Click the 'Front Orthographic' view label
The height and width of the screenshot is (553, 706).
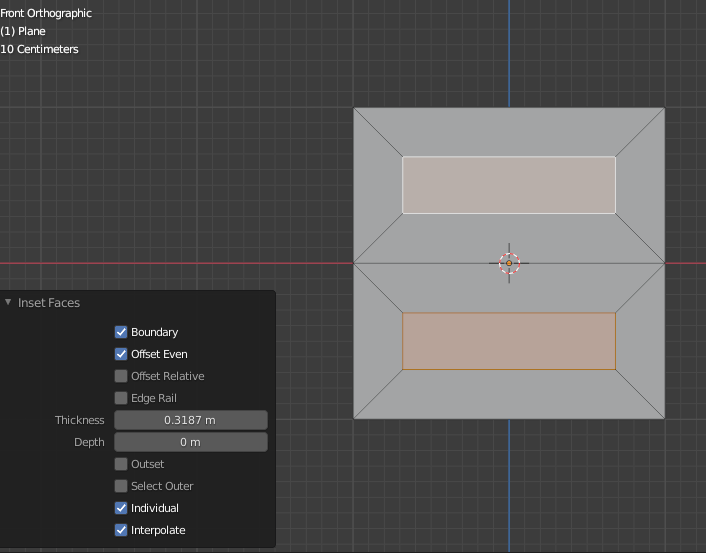coord(46,13)
